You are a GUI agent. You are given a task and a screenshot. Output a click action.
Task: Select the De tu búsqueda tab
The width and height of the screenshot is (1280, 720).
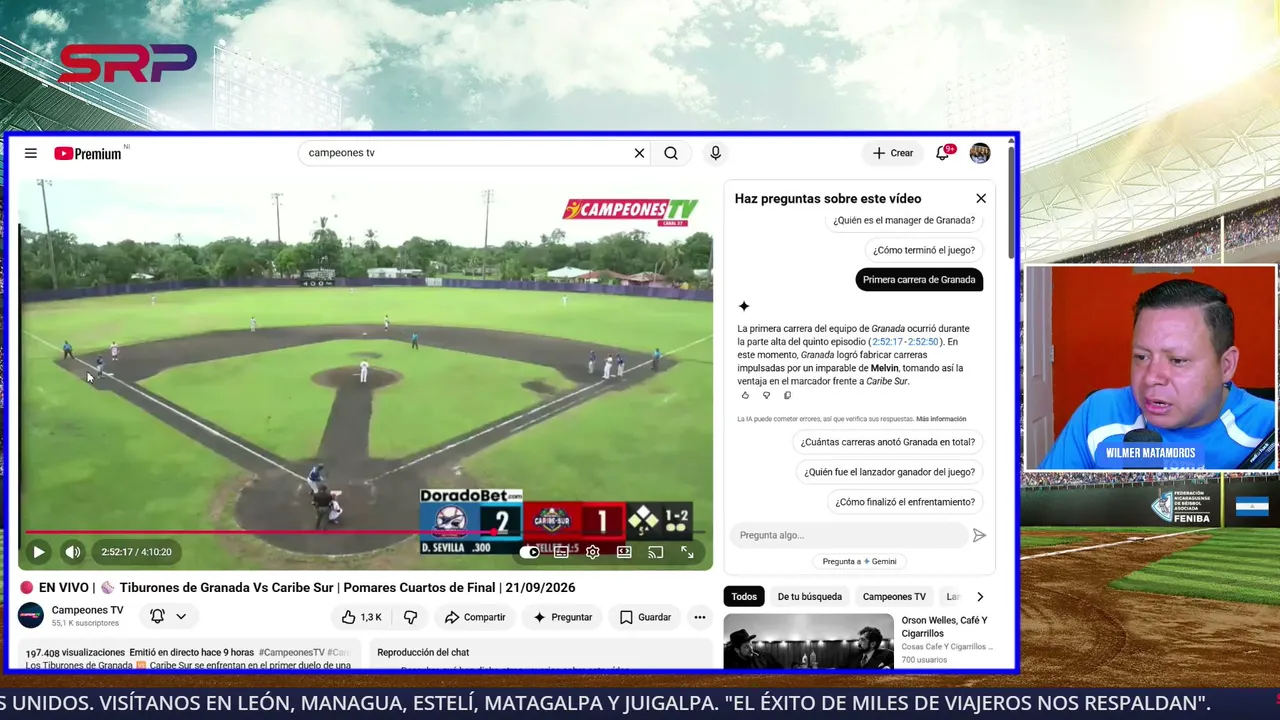coord(810,597)
